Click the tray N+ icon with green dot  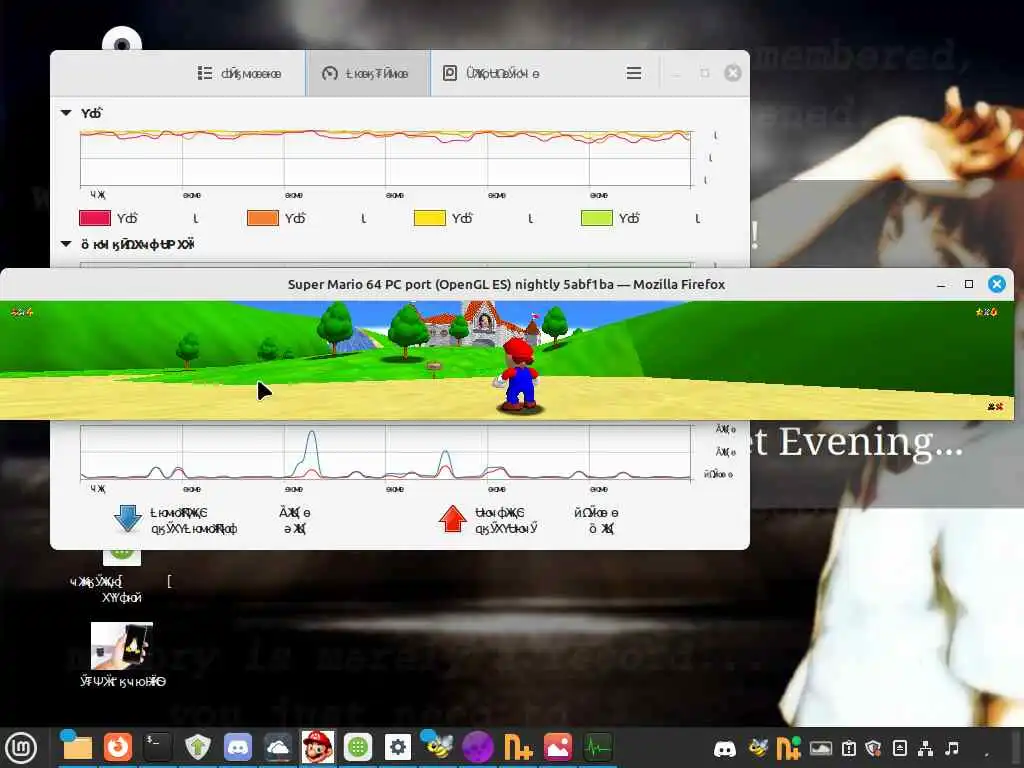coord(788,748)
